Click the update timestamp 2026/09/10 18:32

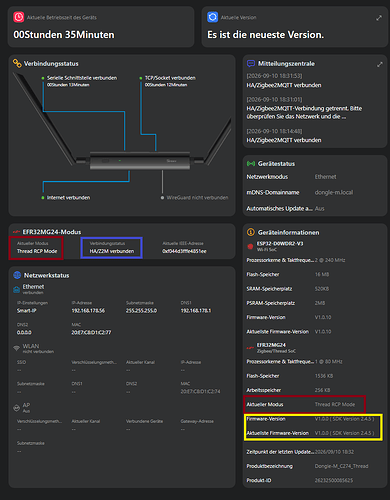pyautogui.click(x=334, y=452)
